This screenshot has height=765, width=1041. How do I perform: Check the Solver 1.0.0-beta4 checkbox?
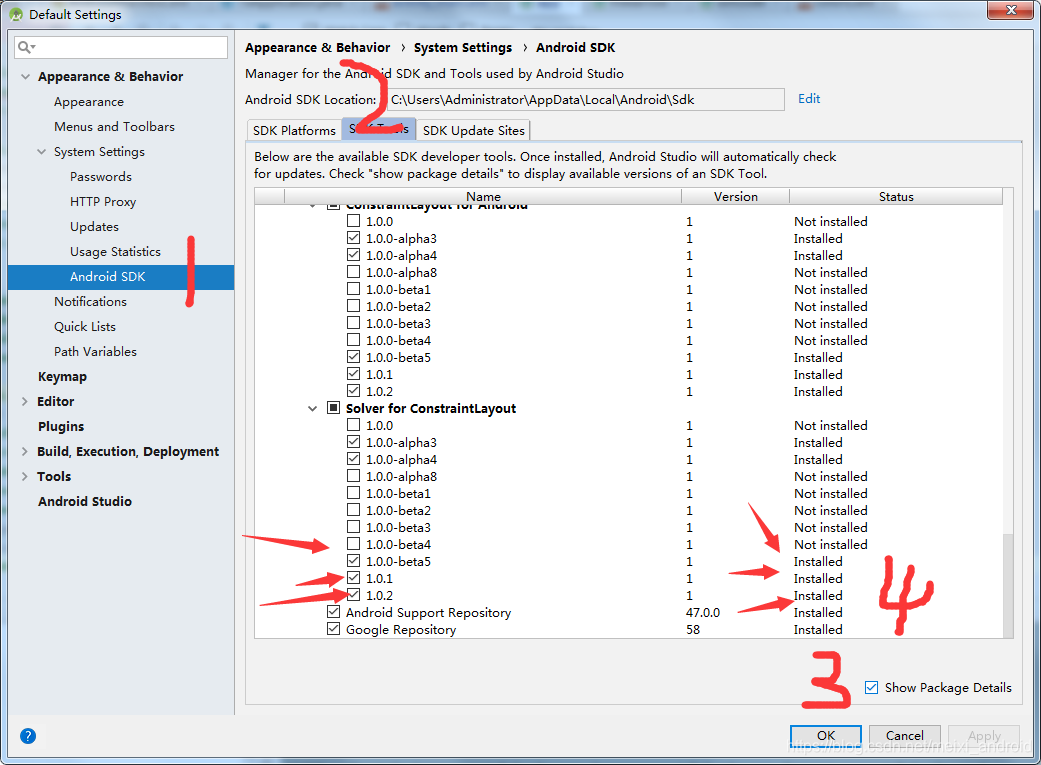tap(353, 544)
